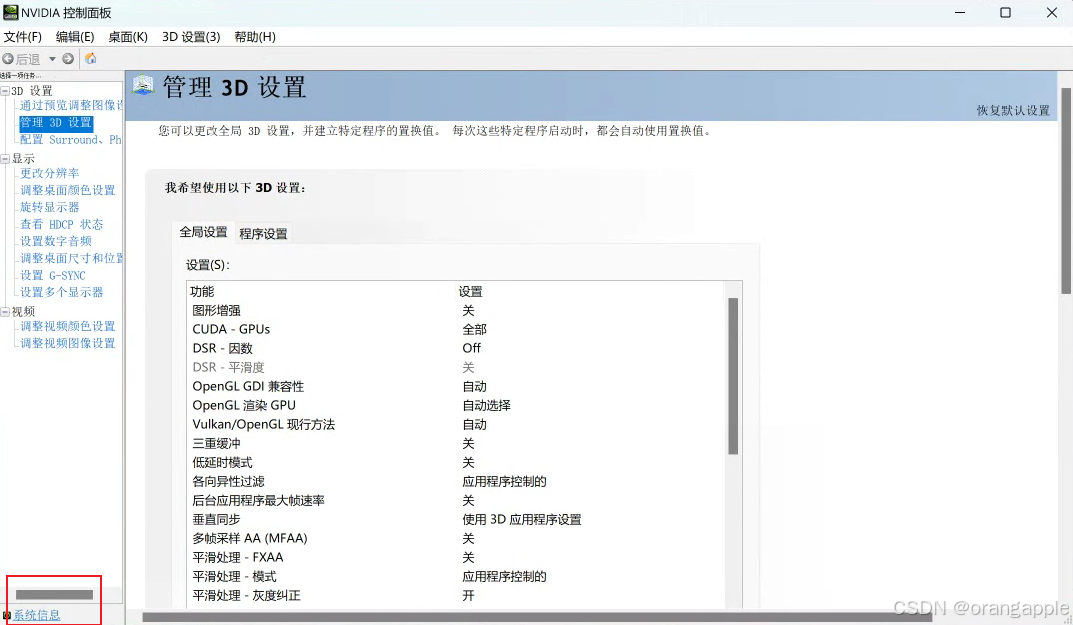The height and width of the screenshot is (625, 1073).
Task: Open the 桌面(K) menu
Action: point(128,37)
